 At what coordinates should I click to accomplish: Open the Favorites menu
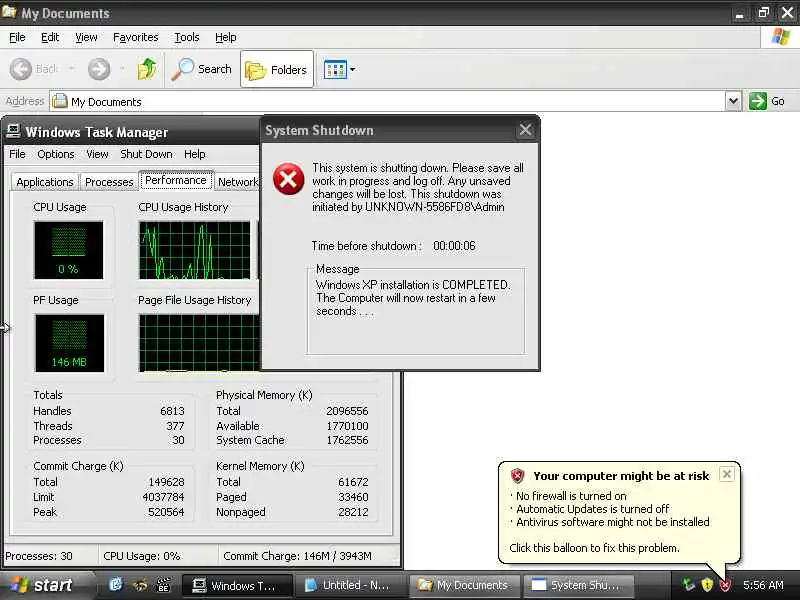pos(136,37)
